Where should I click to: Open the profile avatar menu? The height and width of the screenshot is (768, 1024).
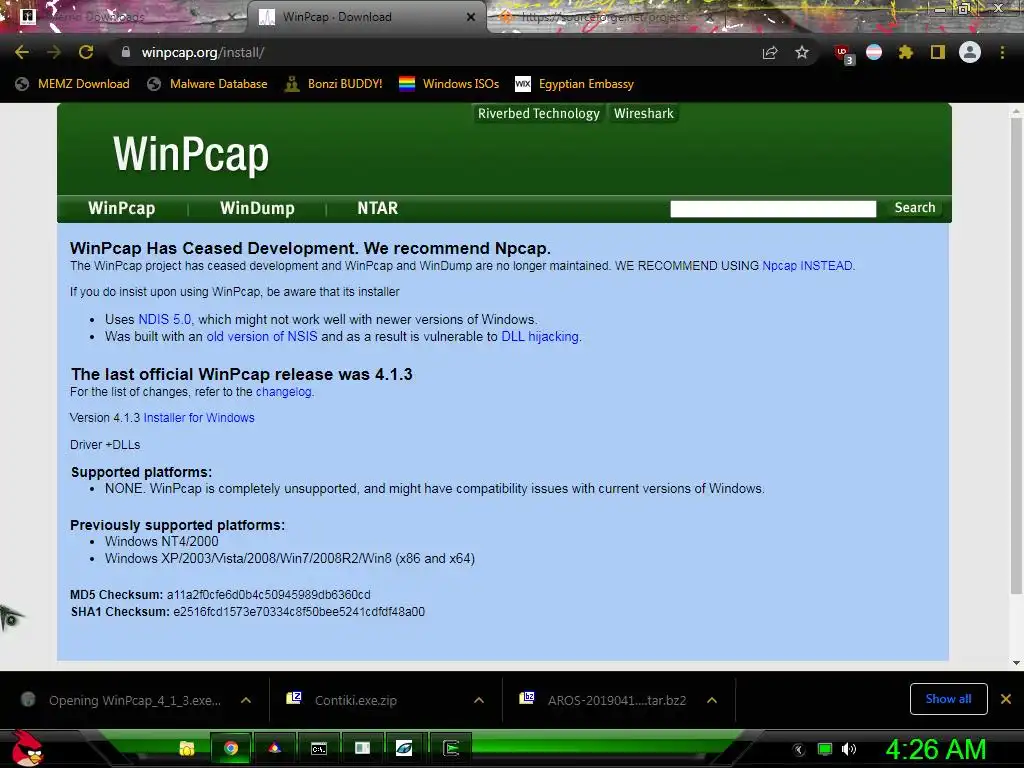(x=970, y=52)
